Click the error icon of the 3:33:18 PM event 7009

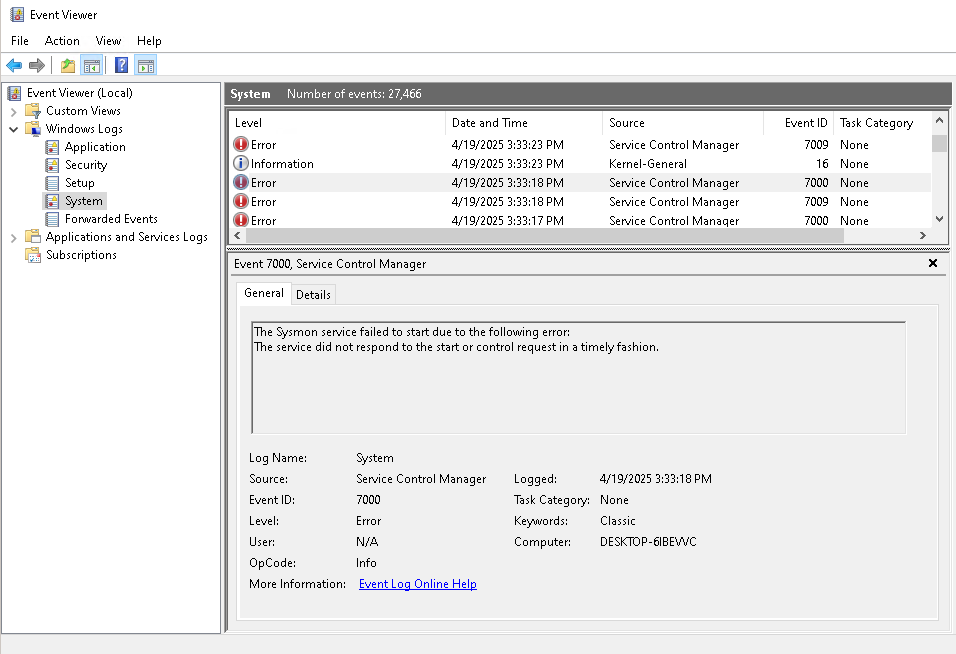[241, 201]
